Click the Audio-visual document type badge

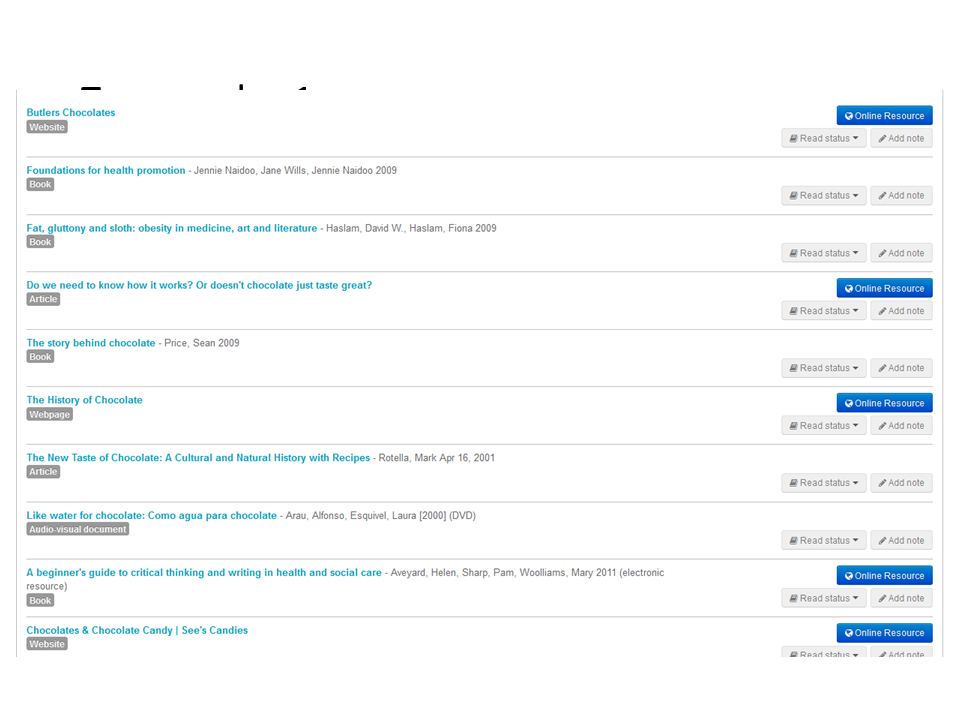[x=78, y=529]
